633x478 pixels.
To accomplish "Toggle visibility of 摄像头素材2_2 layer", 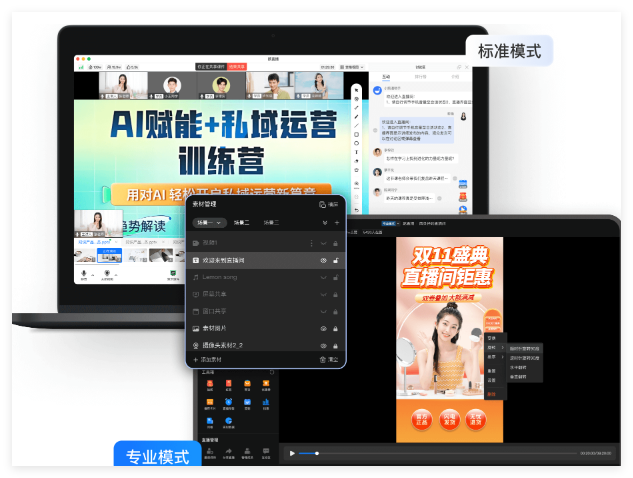I will (x=323, y=345).
